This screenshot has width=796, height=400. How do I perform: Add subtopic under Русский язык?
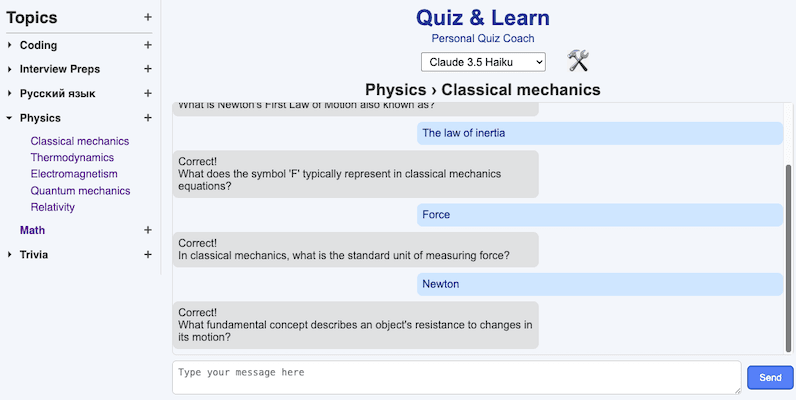tap(148, 94)
